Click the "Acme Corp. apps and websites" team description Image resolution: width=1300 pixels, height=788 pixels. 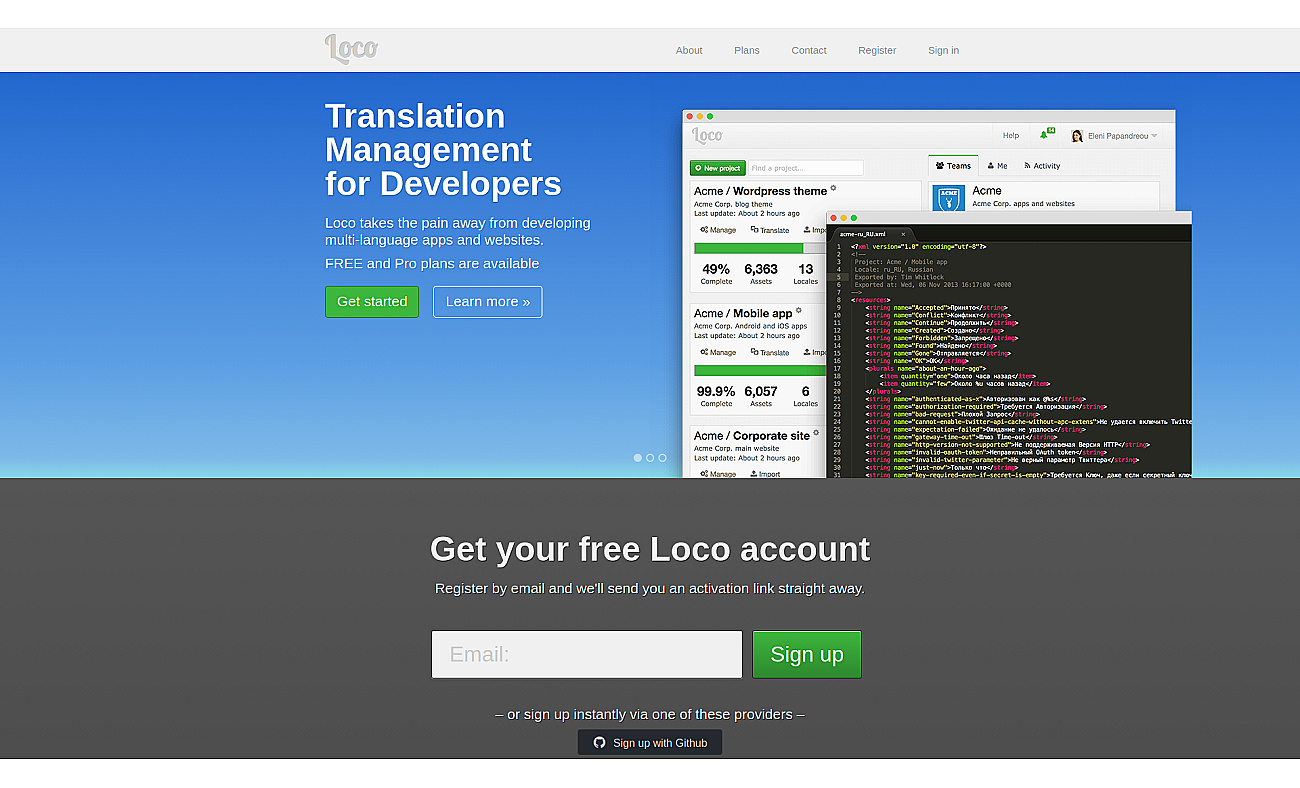1023,204
